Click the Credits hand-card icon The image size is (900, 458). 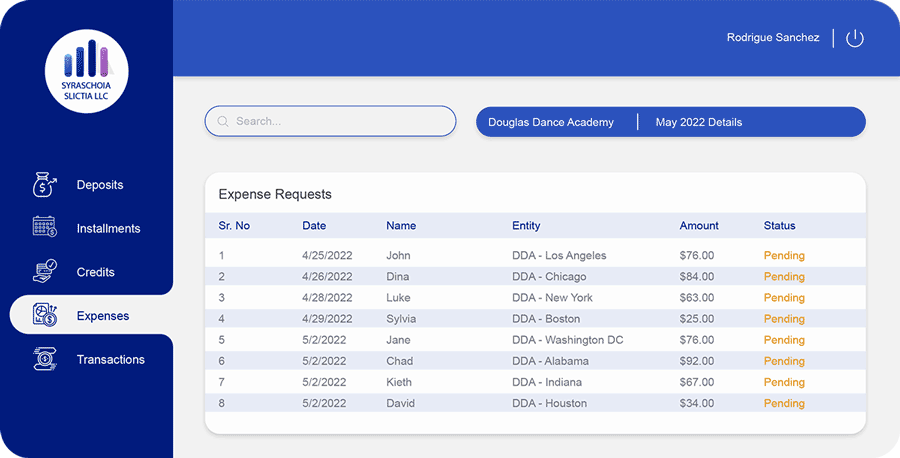pyautogui.click(x=45, y=271)
